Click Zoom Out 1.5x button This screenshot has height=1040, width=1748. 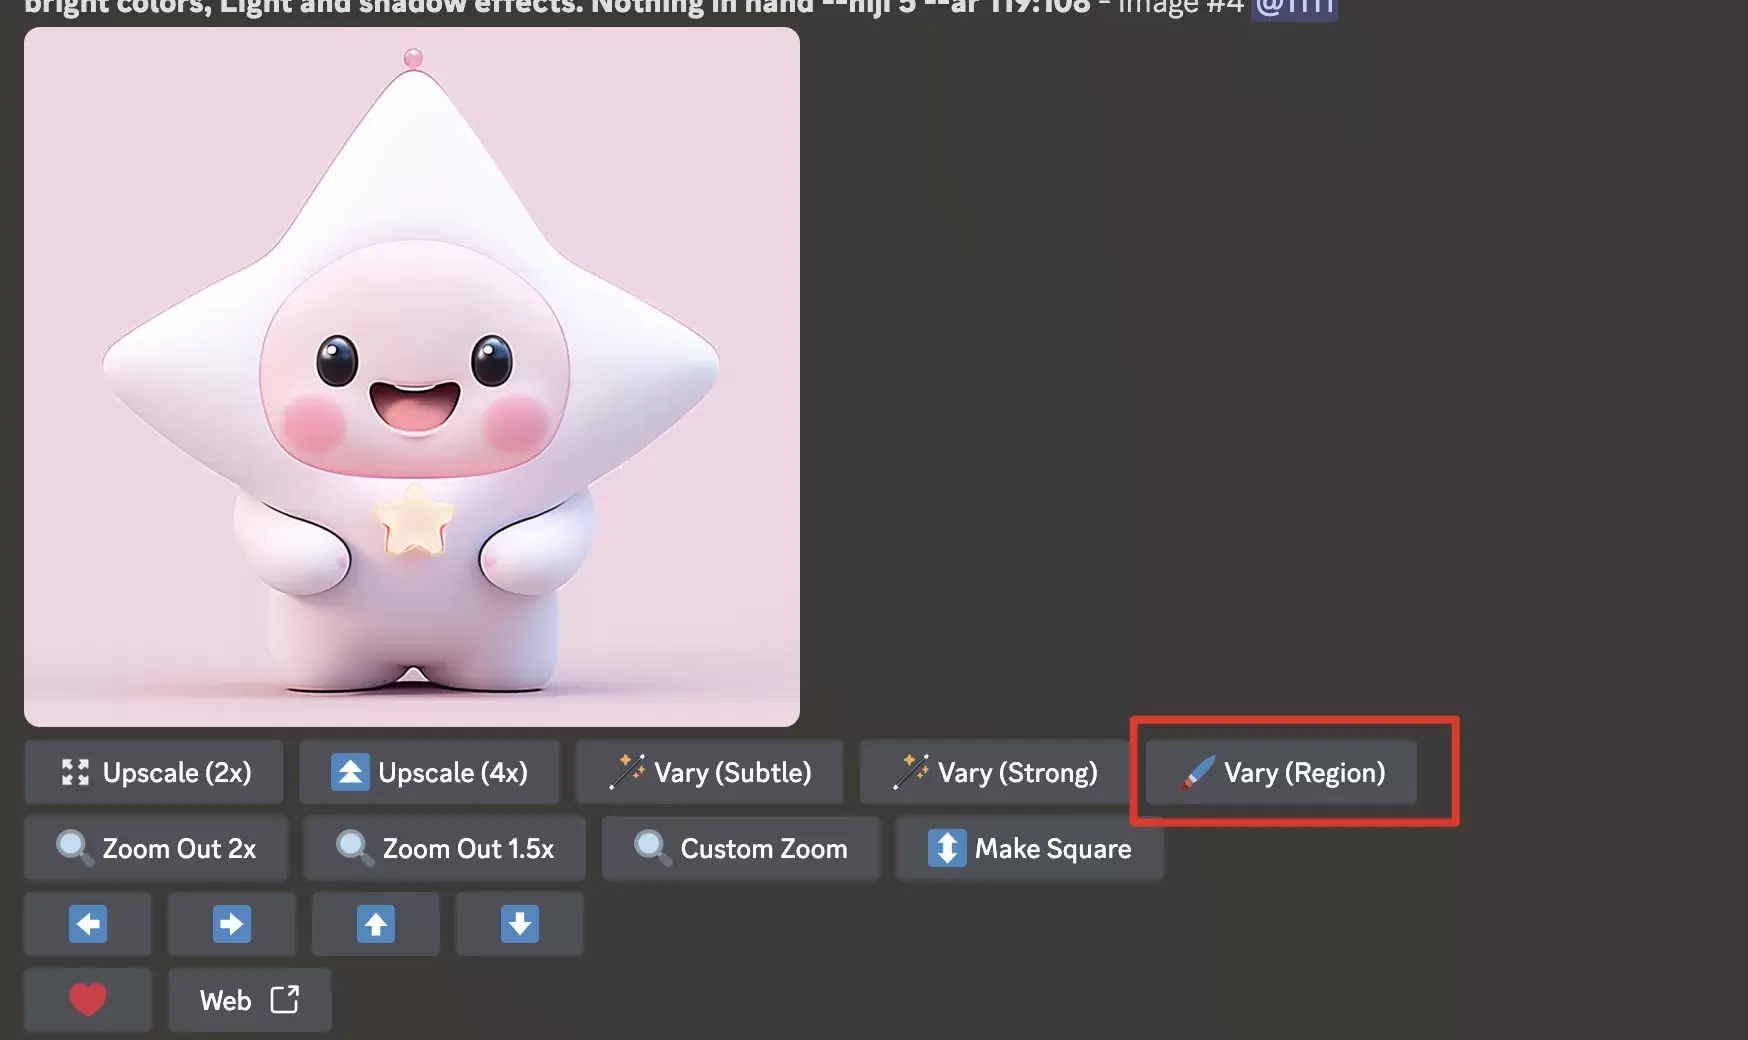[x=444, y=848]
